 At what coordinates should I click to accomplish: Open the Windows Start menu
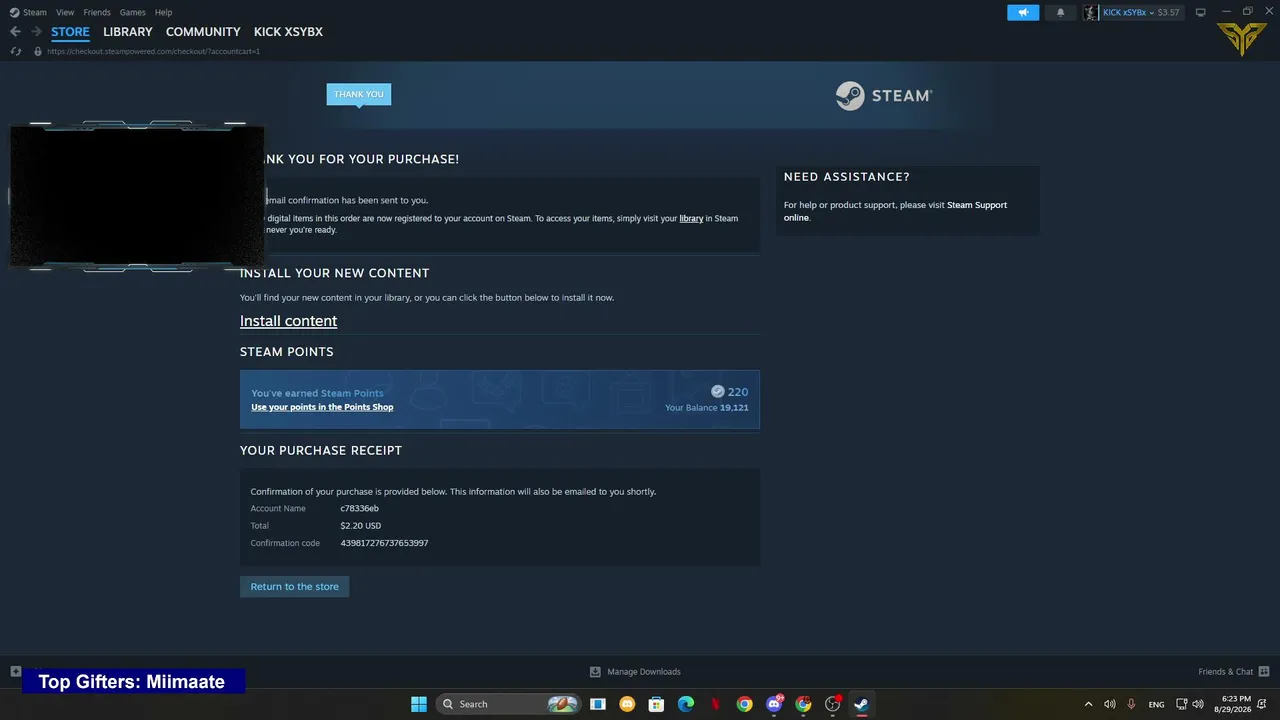click(419, 704)
